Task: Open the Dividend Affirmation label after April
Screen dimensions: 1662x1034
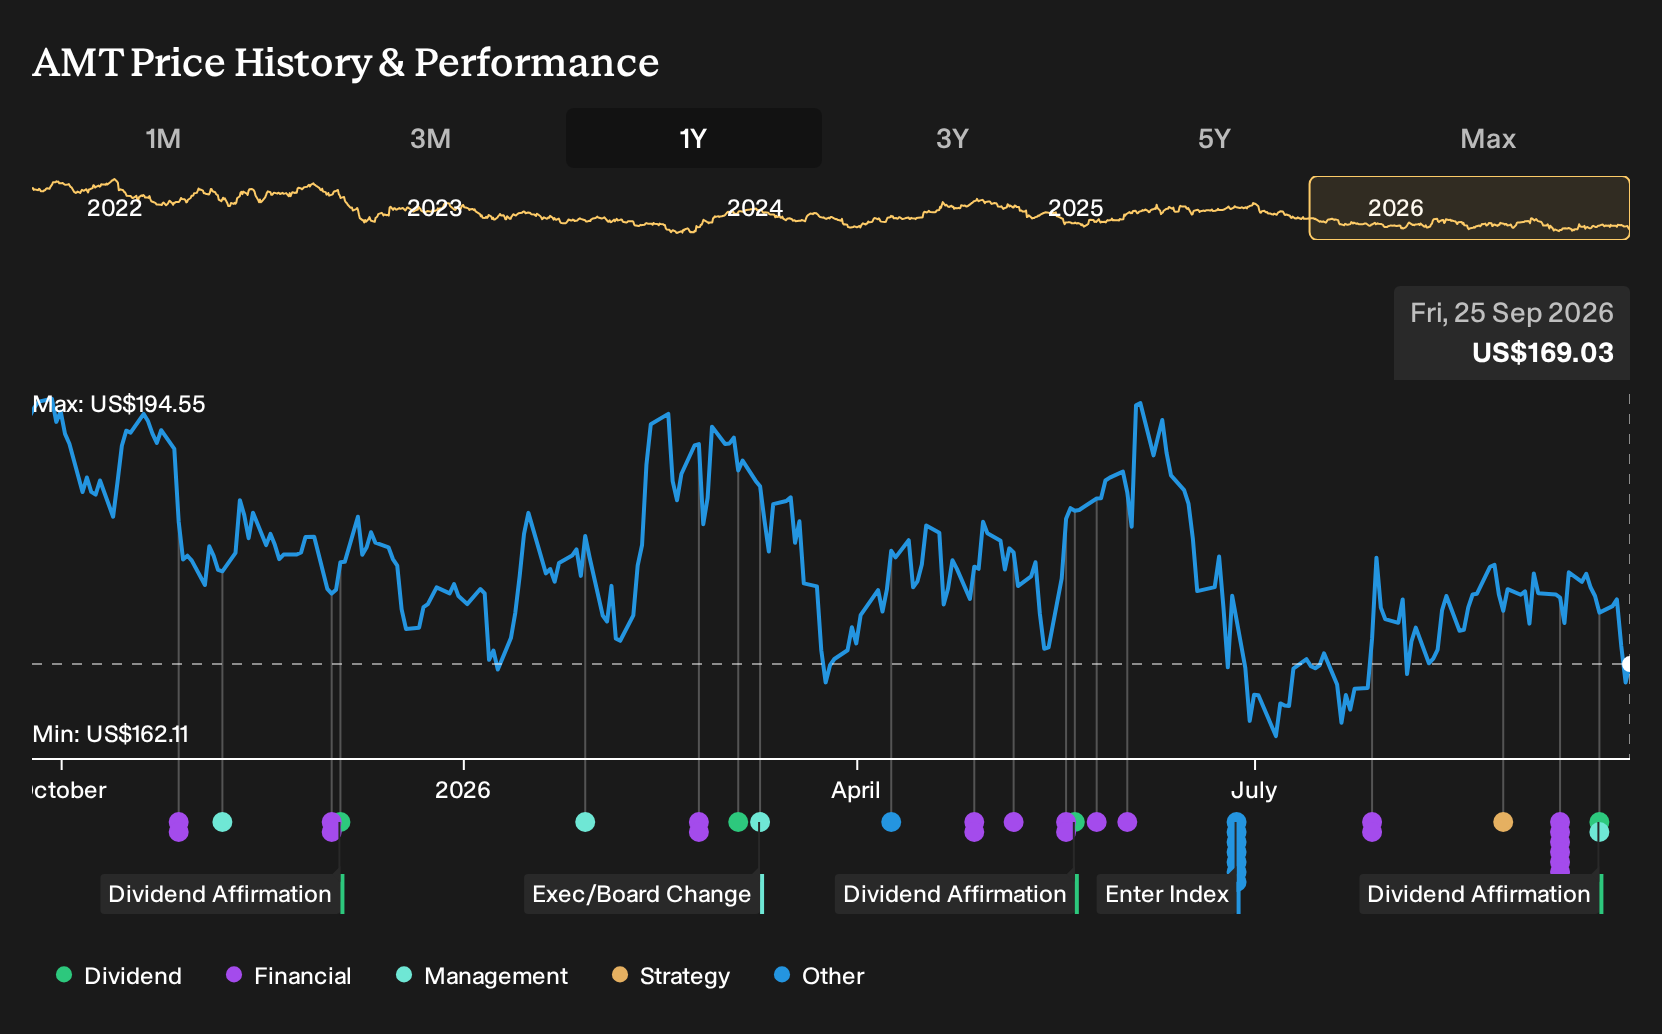Action: click(x=957, y=894)
